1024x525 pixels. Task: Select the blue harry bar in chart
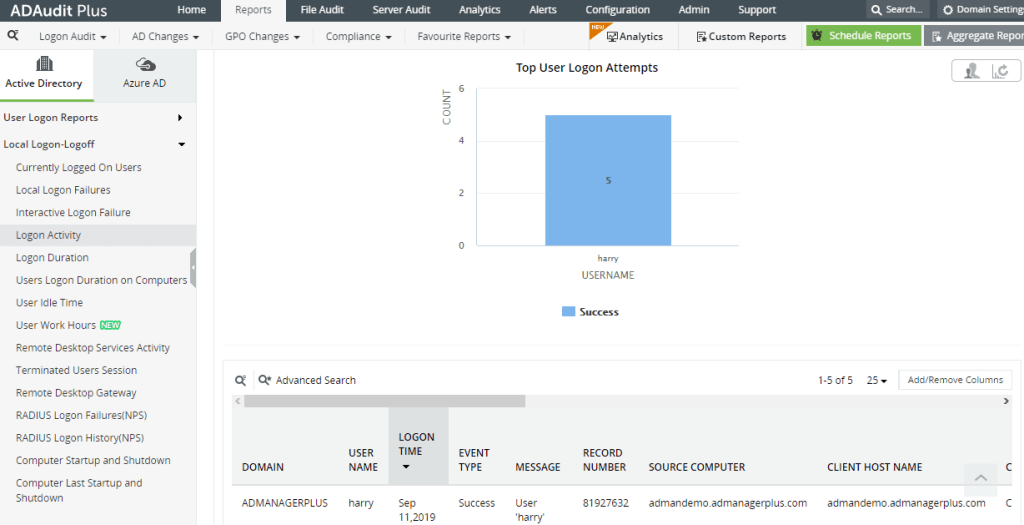pos(607,180)
